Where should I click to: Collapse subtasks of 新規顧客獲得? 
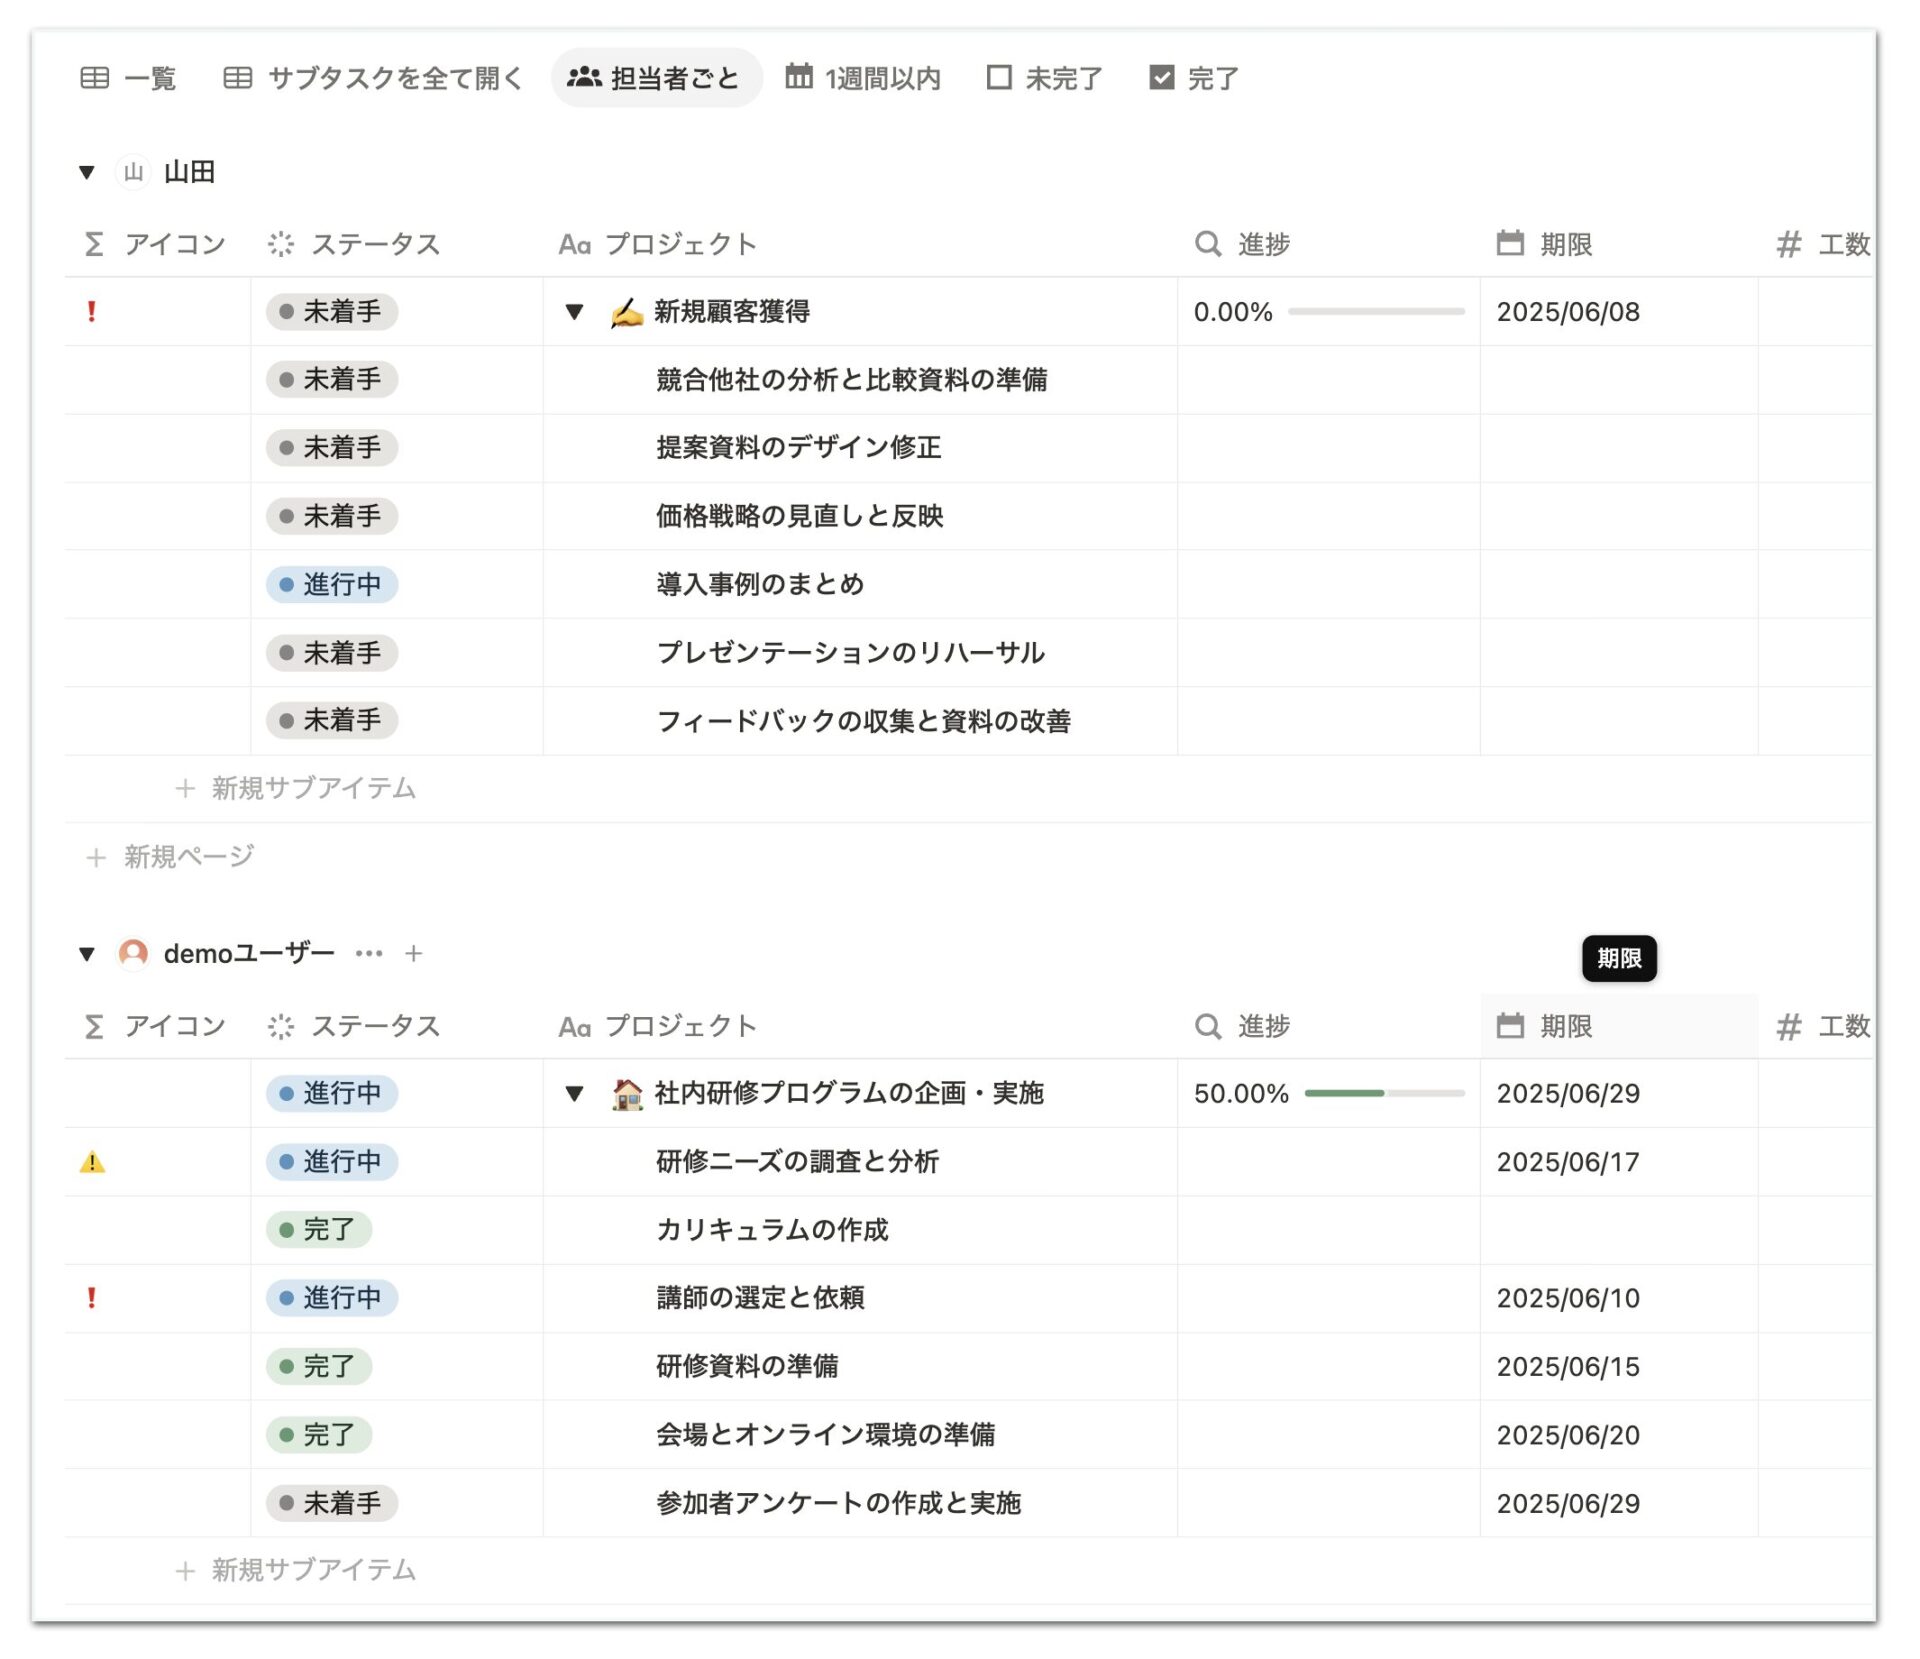click(574, 312)
